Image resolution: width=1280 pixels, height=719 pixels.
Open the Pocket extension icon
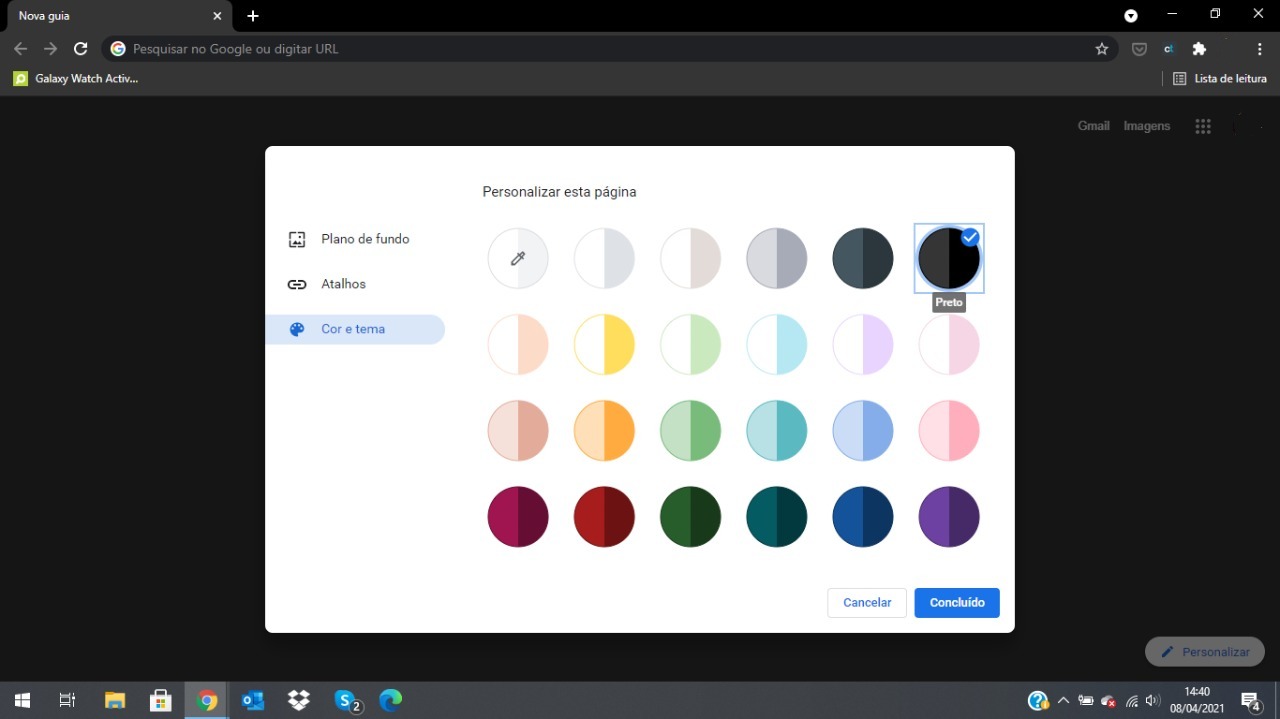click(1139, 49)
